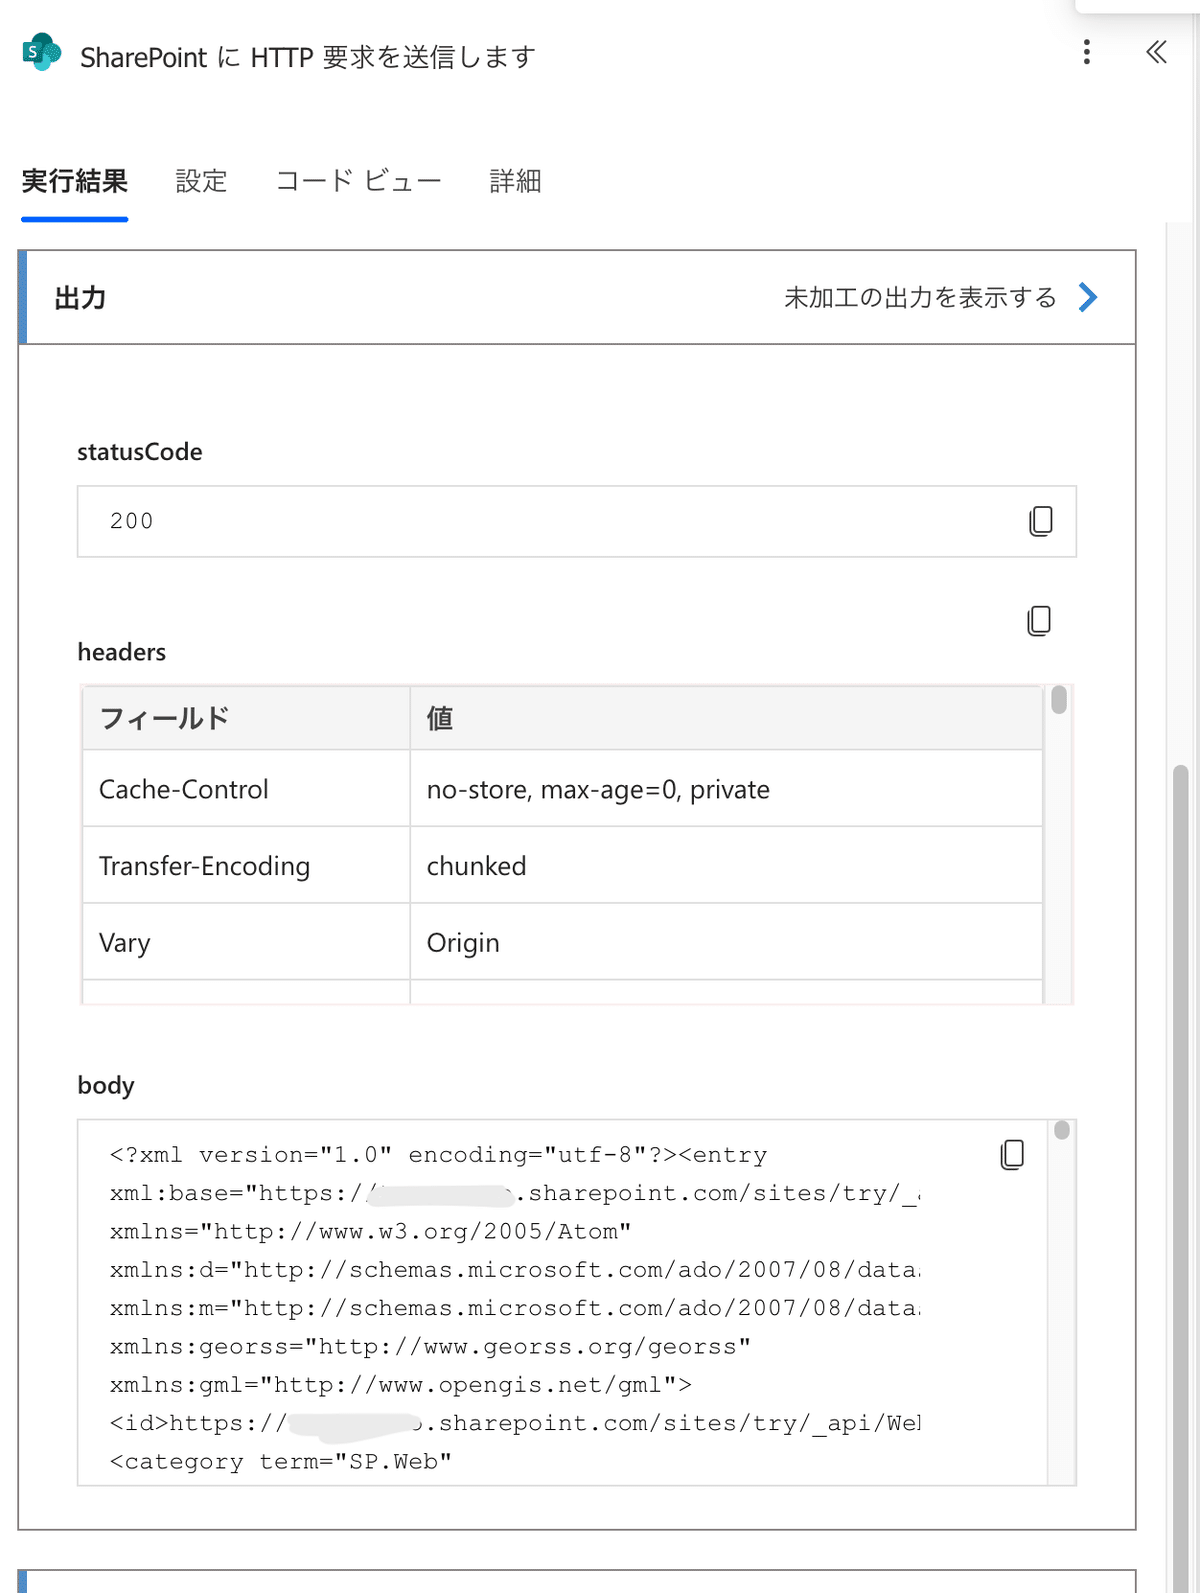Copy the statusCode value
Screen dimensions: 1200x1593
click(x=1040, y=521)
